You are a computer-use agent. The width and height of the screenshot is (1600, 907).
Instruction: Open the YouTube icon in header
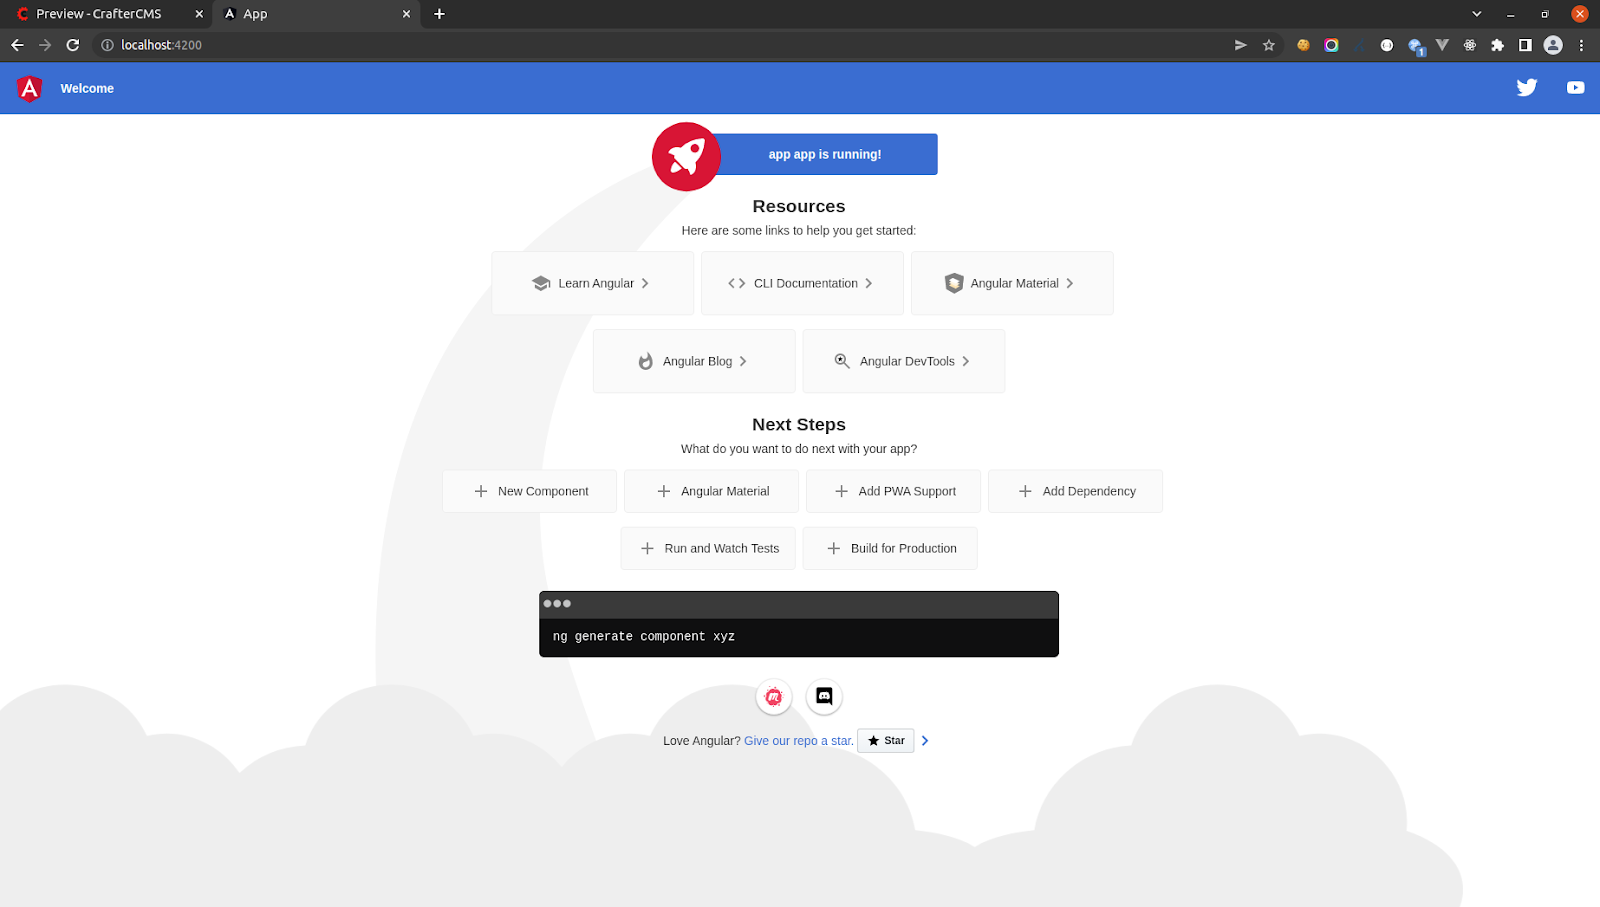point(1575,88)
